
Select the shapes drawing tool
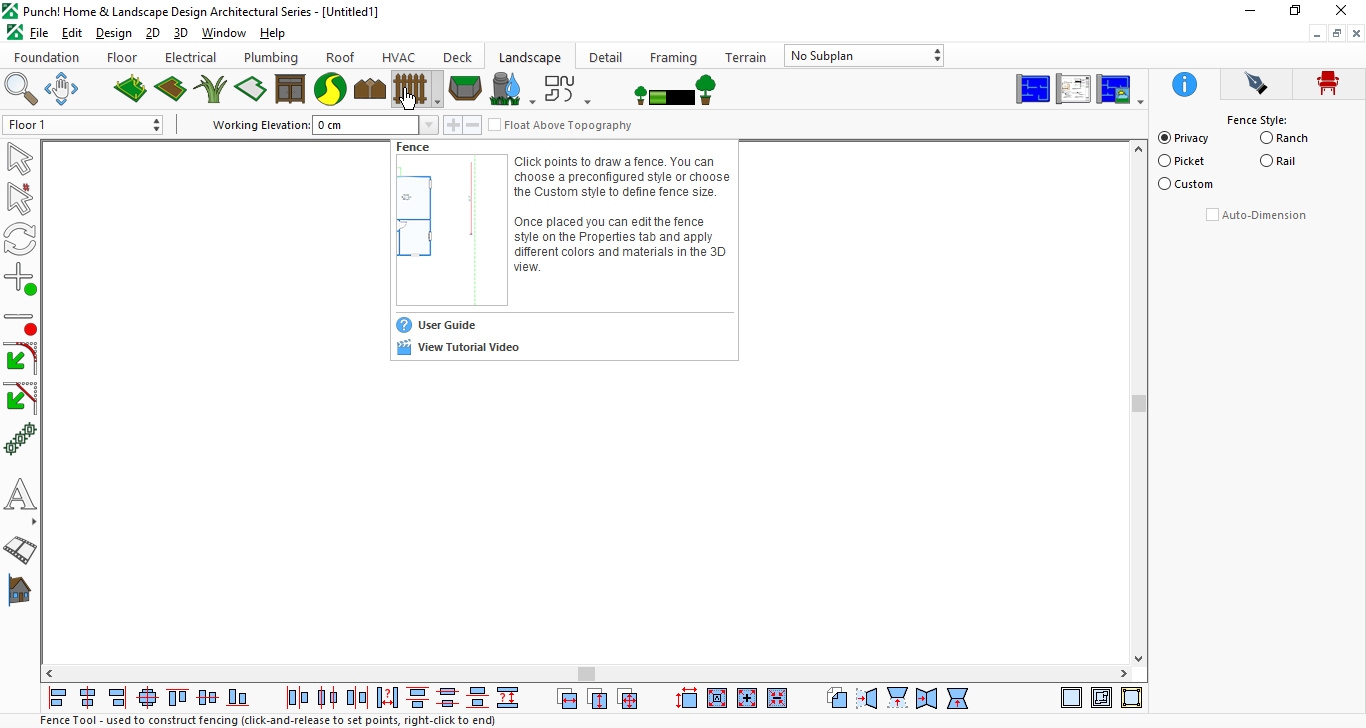[560, 89]
